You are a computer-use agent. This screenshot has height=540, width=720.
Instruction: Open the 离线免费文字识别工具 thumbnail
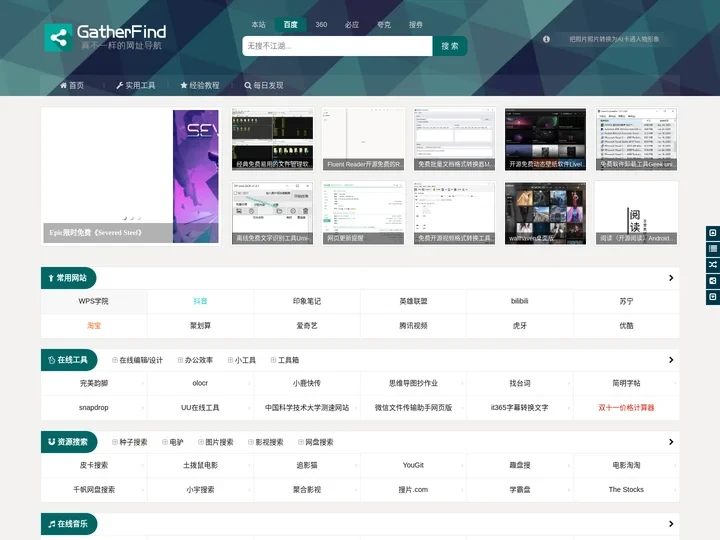(272, 213)
